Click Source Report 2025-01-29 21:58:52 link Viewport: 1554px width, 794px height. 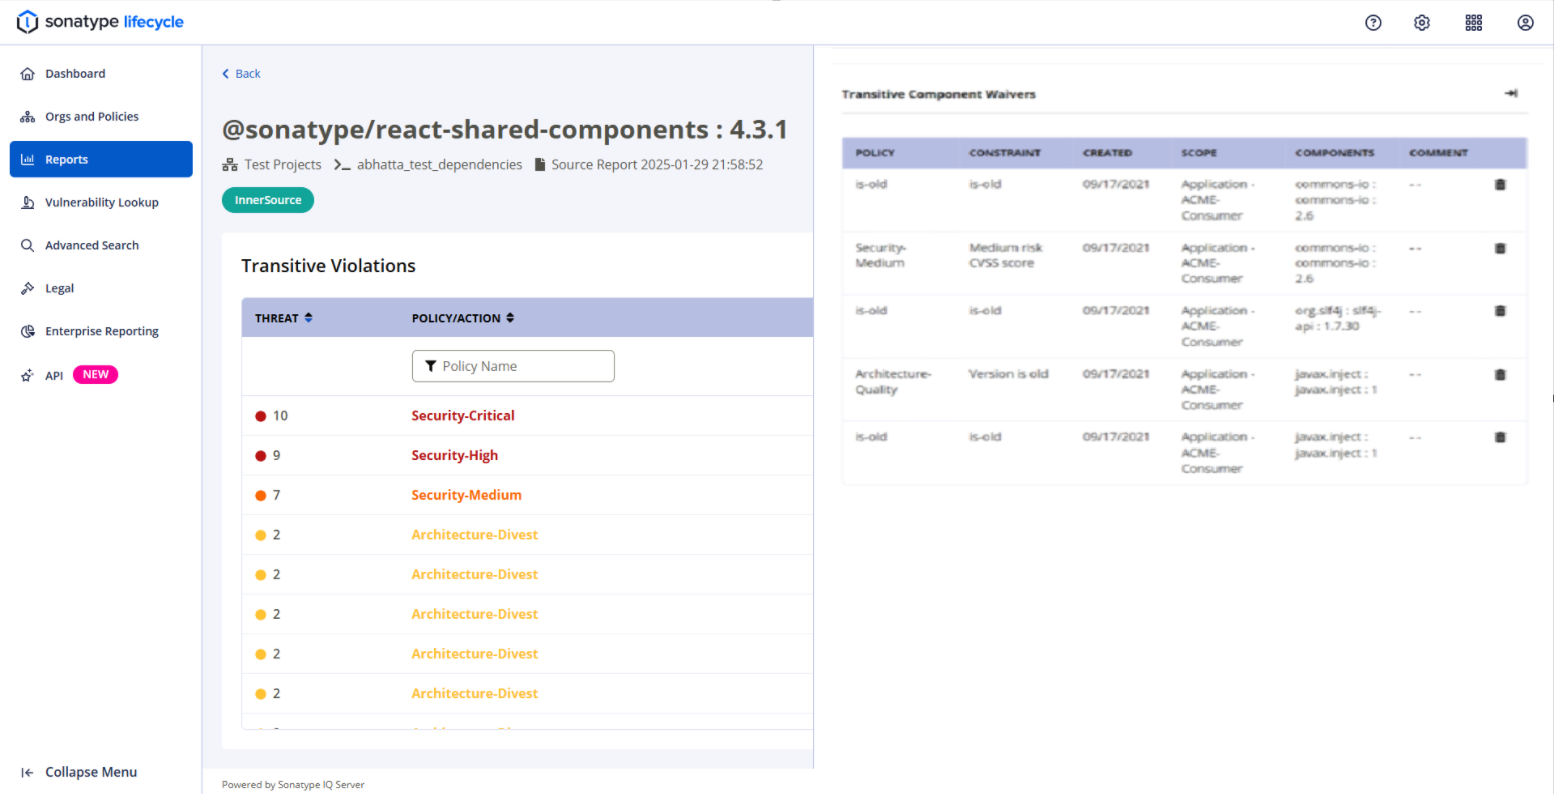[x=649, y=164]
